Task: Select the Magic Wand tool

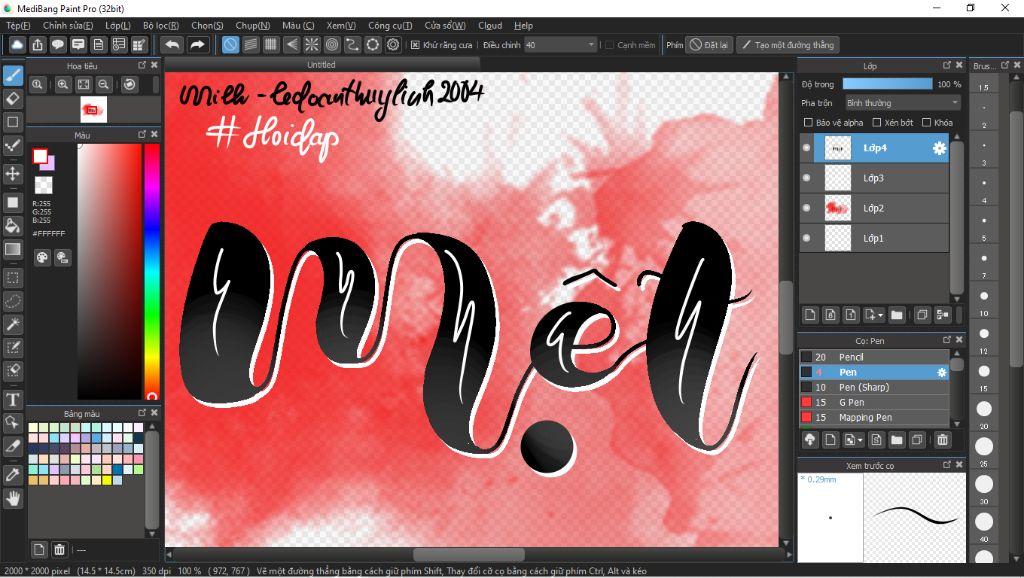Action: 12,324
